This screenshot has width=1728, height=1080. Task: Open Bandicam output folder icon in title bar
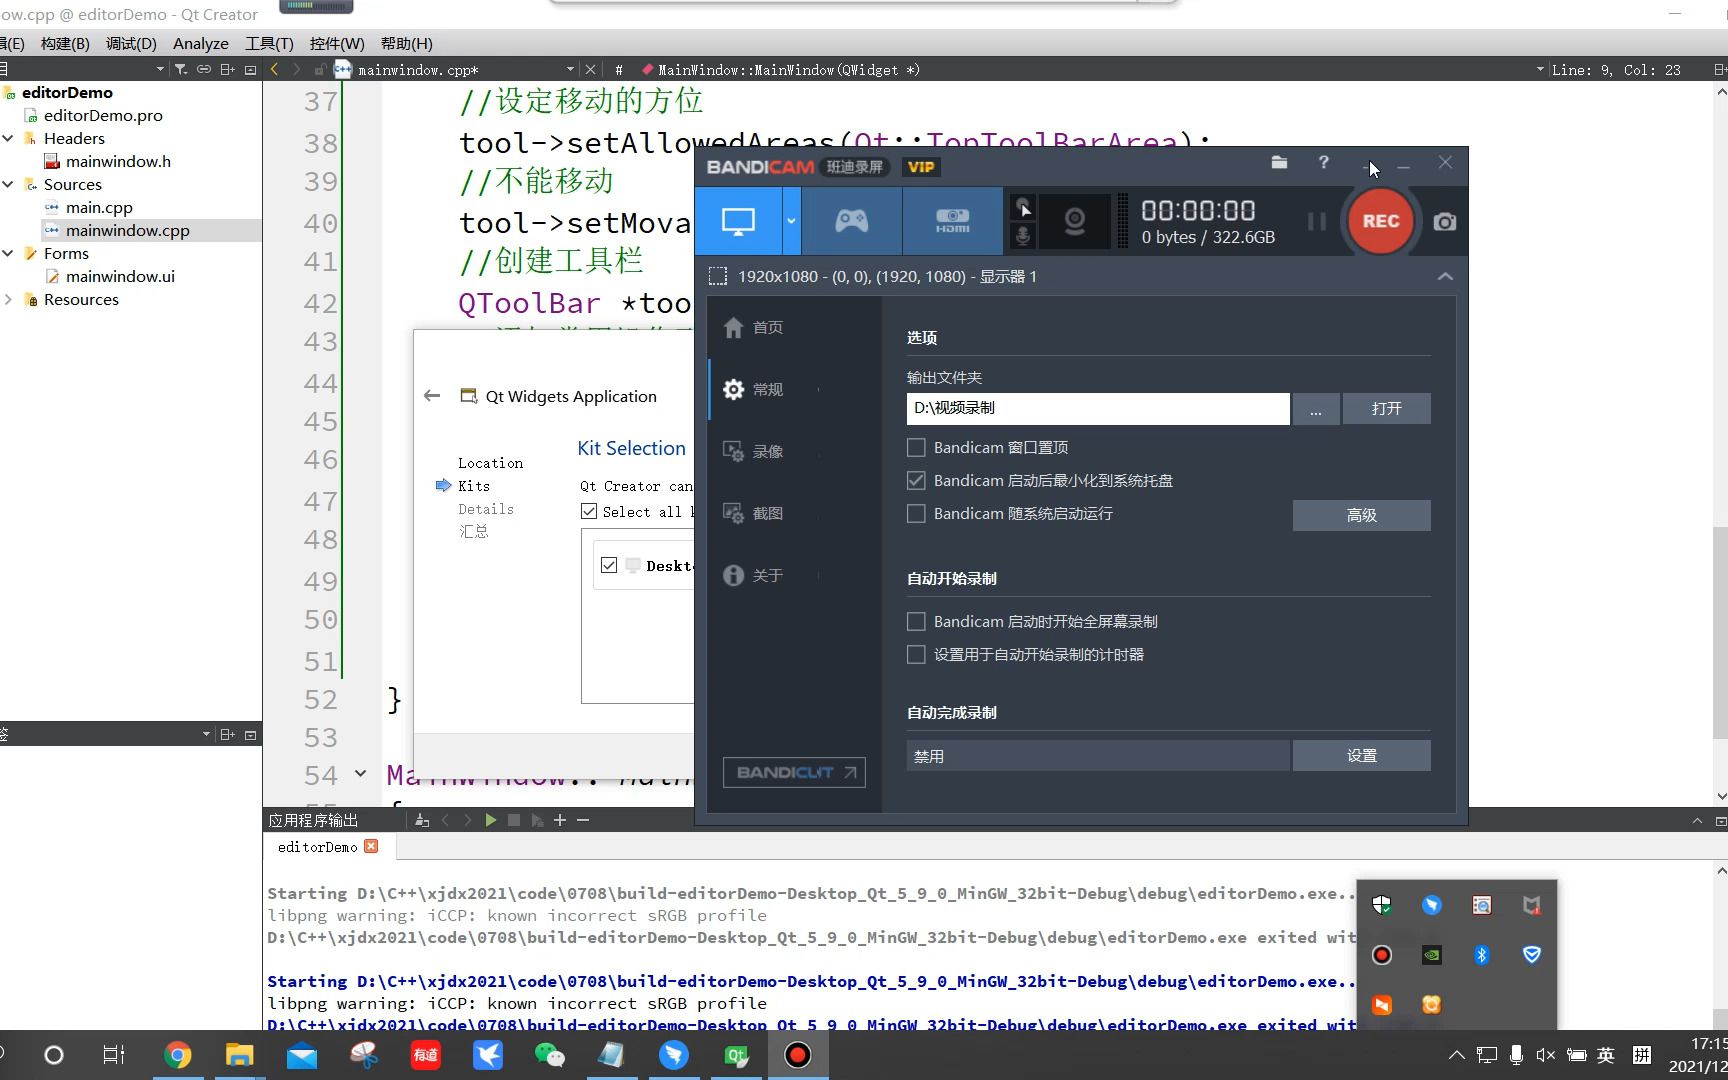coord(1279,162)
